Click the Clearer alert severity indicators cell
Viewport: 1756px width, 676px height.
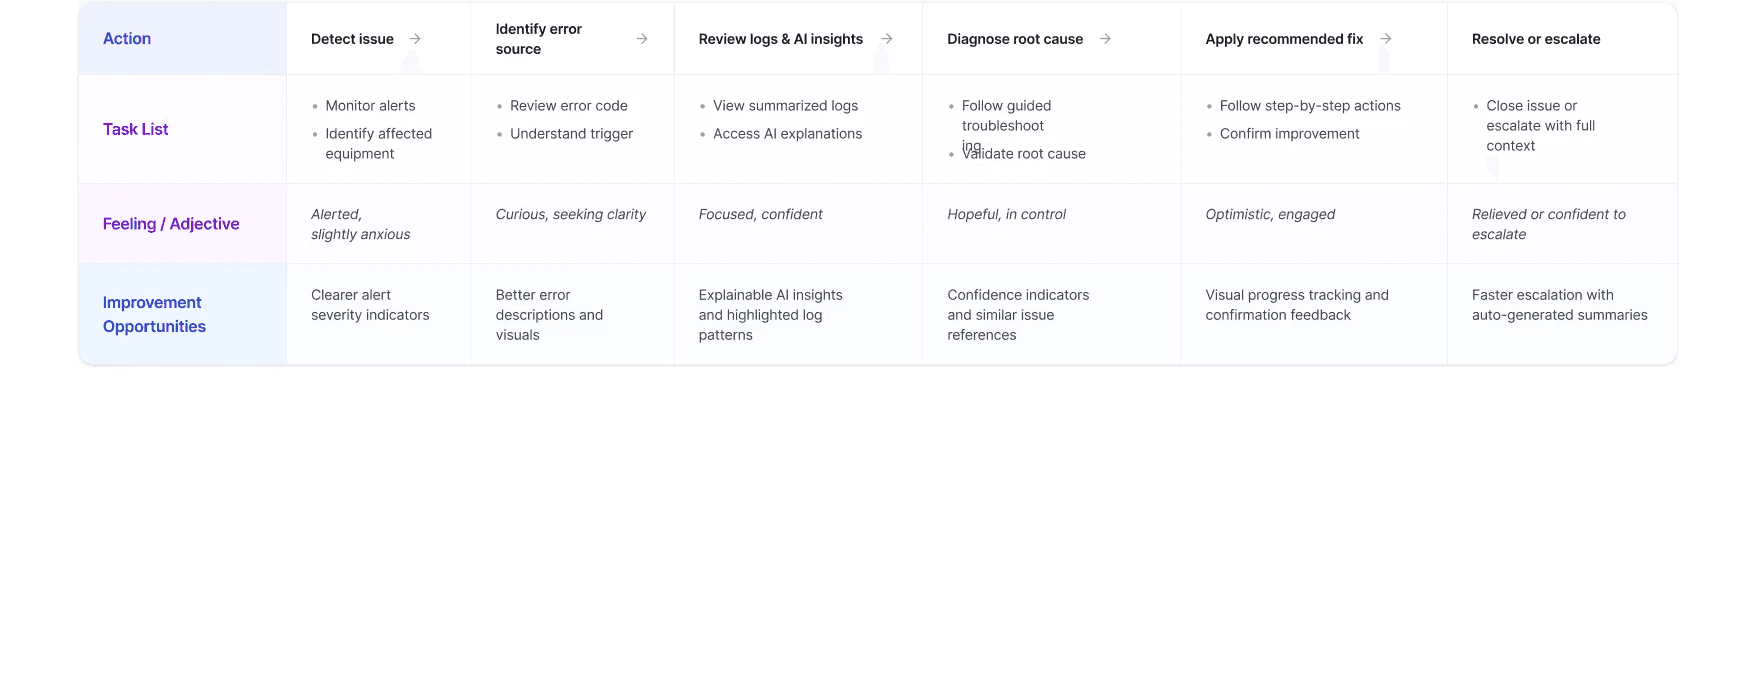[x=370, y=305]
